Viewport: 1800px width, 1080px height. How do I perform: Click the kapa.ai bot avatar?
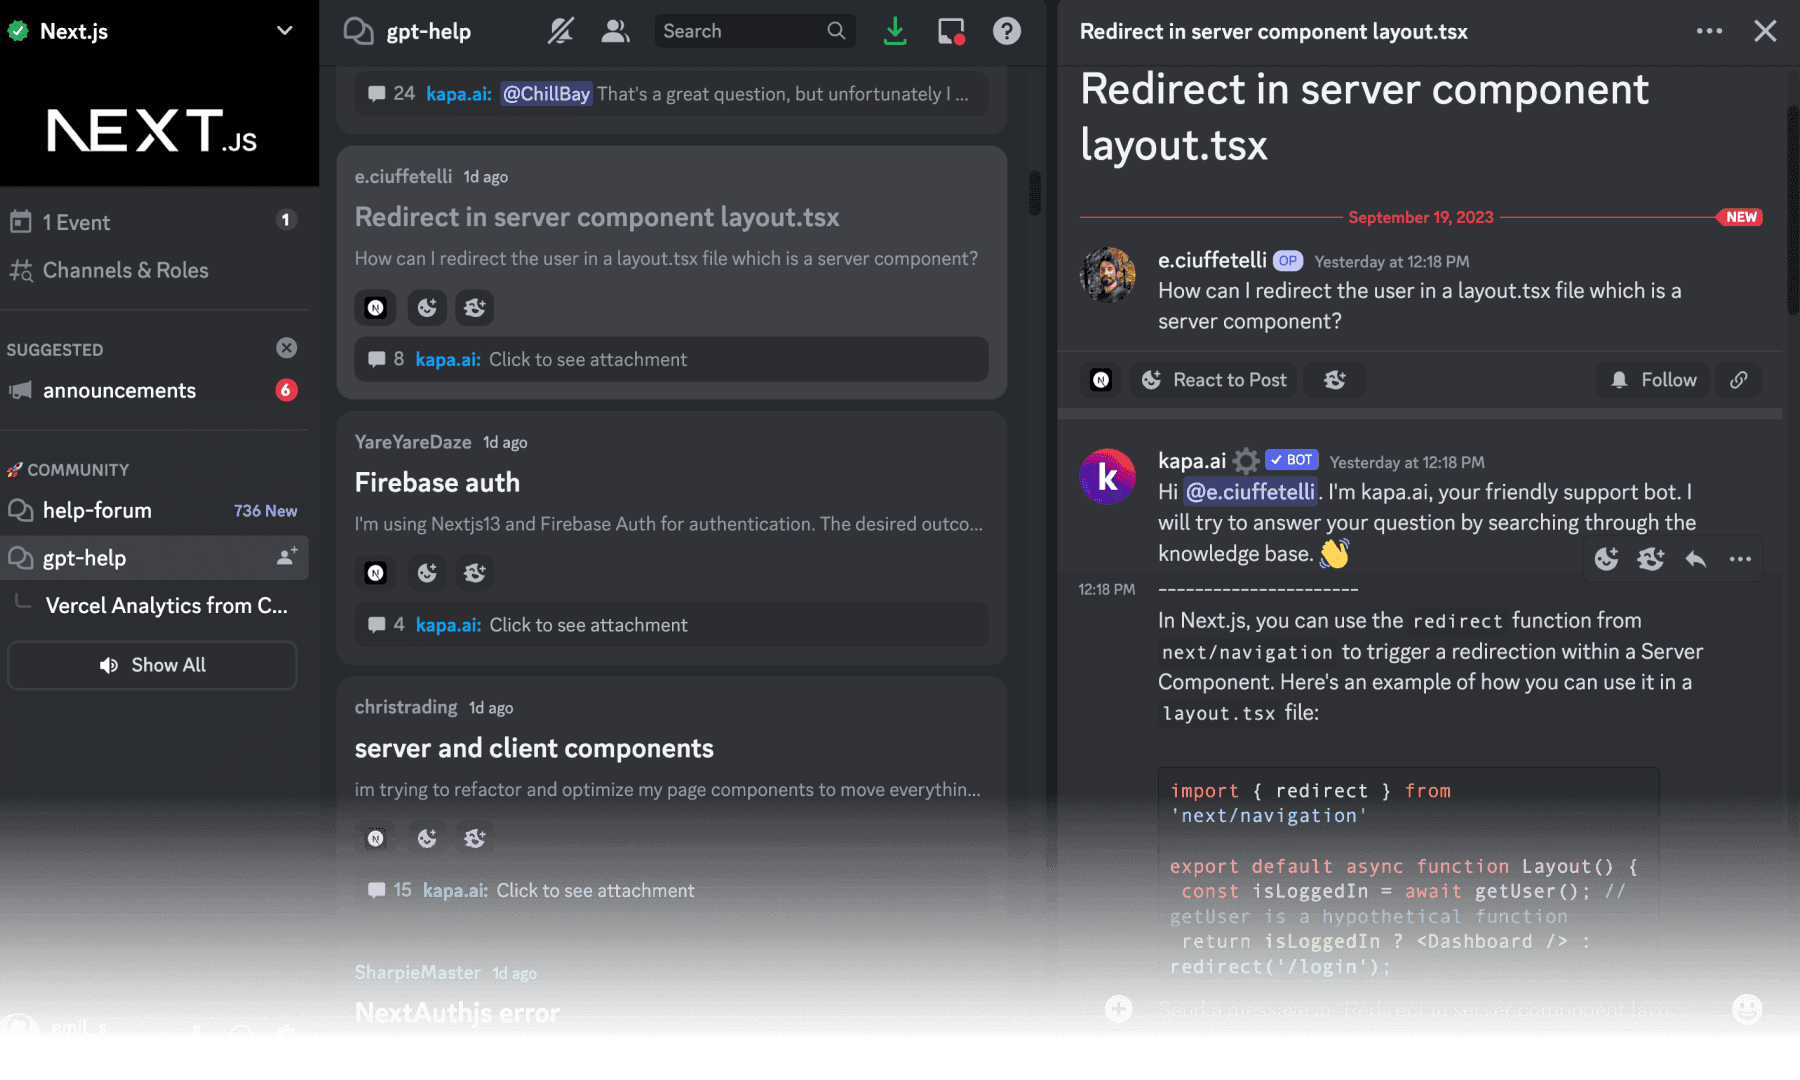coord(1107,476)
